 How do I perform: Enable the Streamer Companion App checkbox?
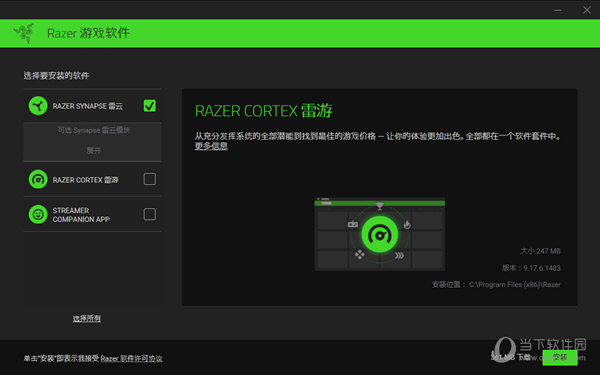tap(150, 214)
